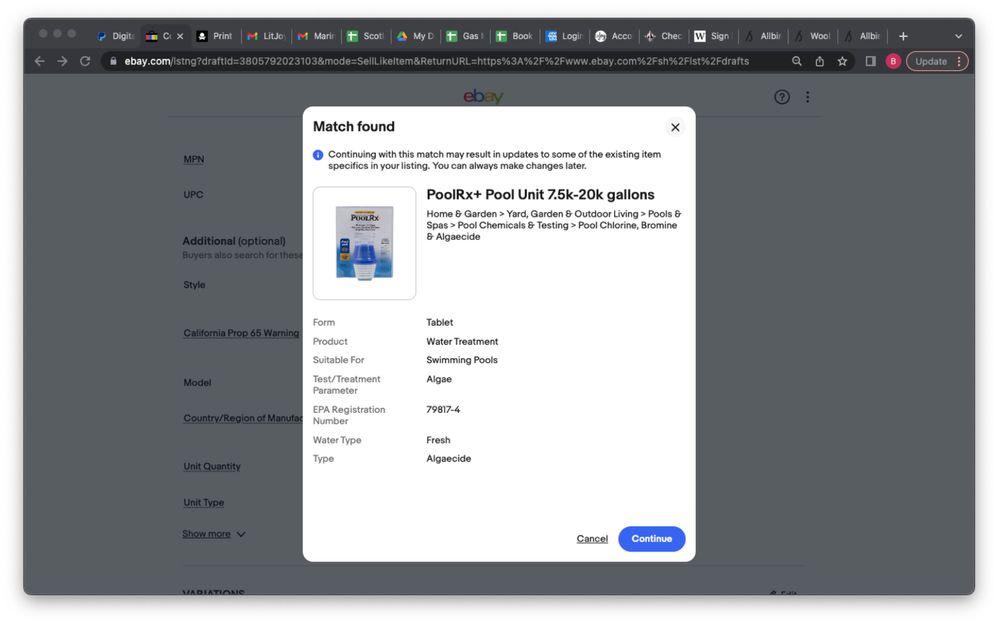Click the info icon beside continuing notice

click(x=318, y=155)
